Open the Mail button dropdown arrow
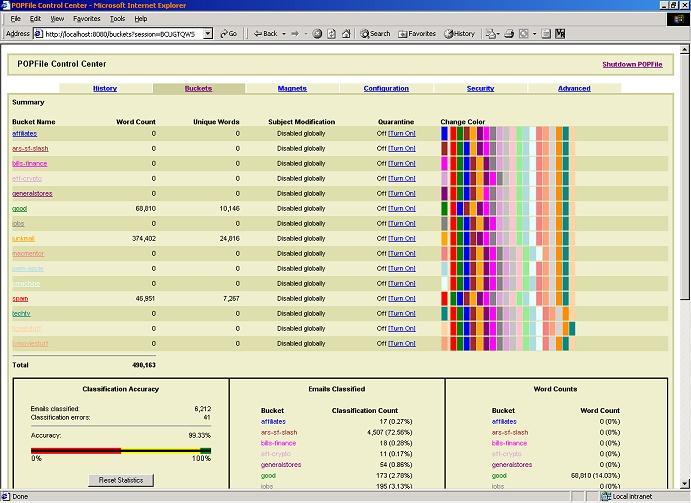Screen dimensions: 691x503 (x=498, y=34)
